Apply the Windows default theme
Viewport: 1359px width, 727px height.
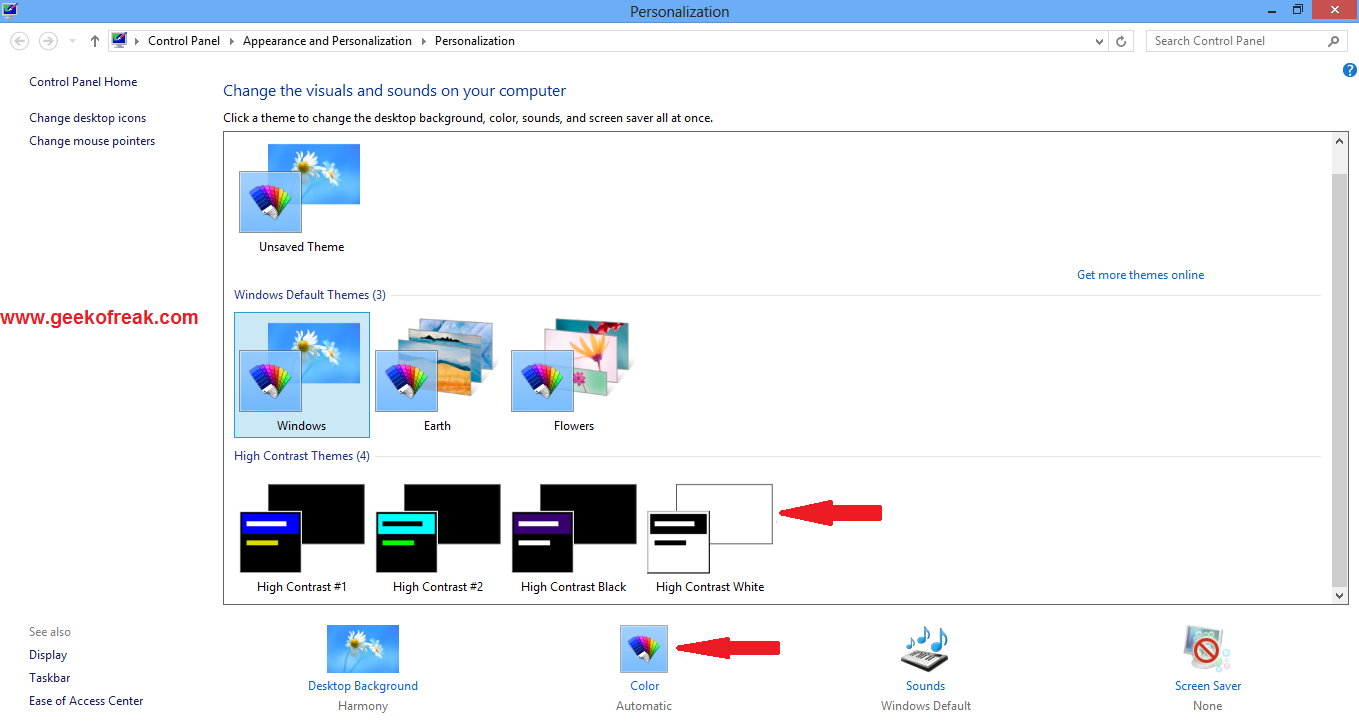pyautogui.click(x=301, y=374)
